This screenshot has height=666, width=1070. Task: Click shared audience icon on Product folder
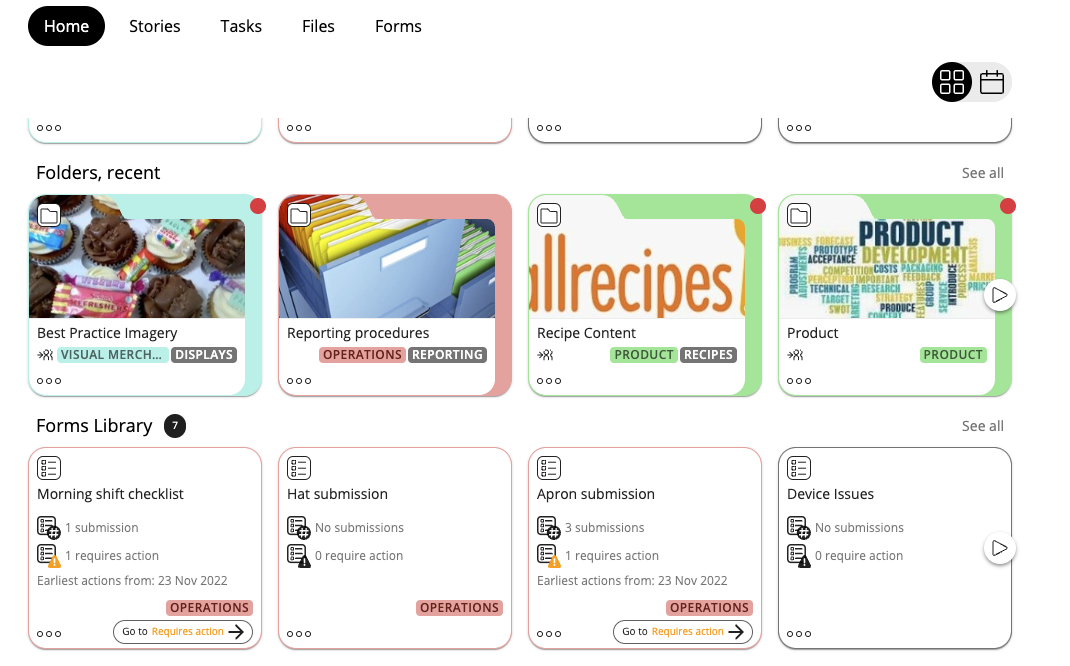795,355
